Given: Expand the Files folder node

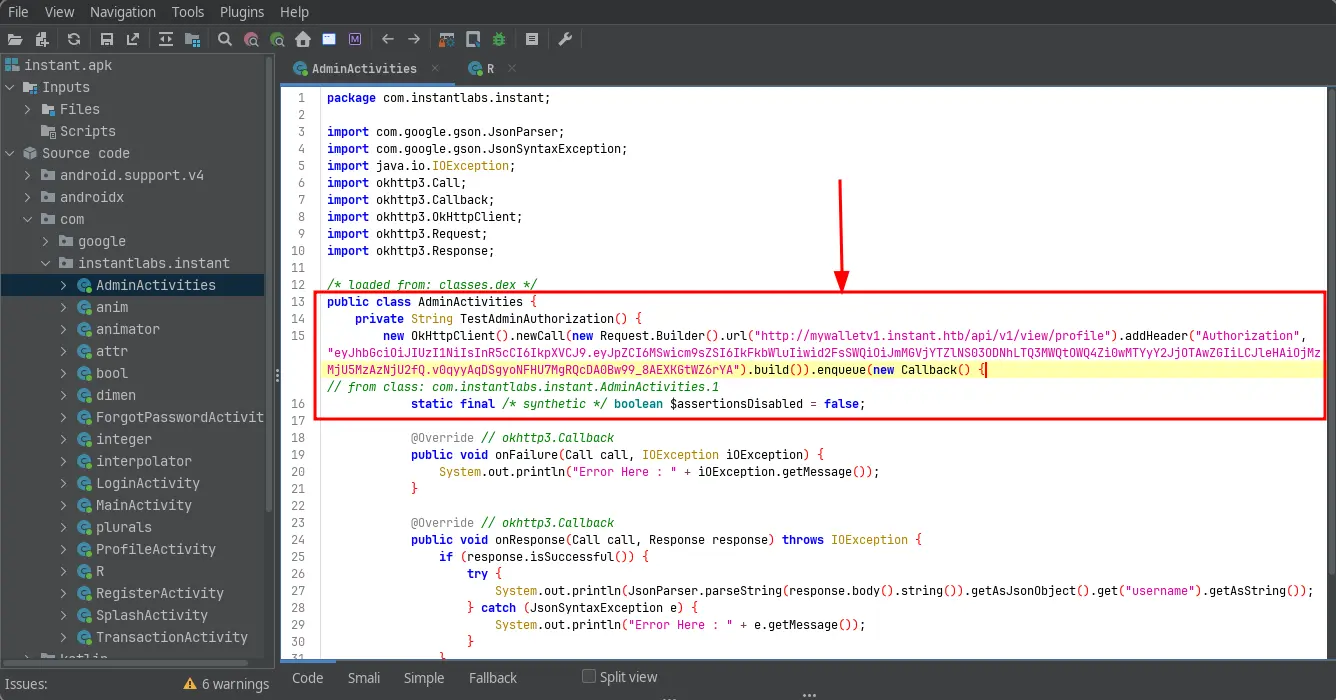Looking at the screenshot, I should 29,109.
